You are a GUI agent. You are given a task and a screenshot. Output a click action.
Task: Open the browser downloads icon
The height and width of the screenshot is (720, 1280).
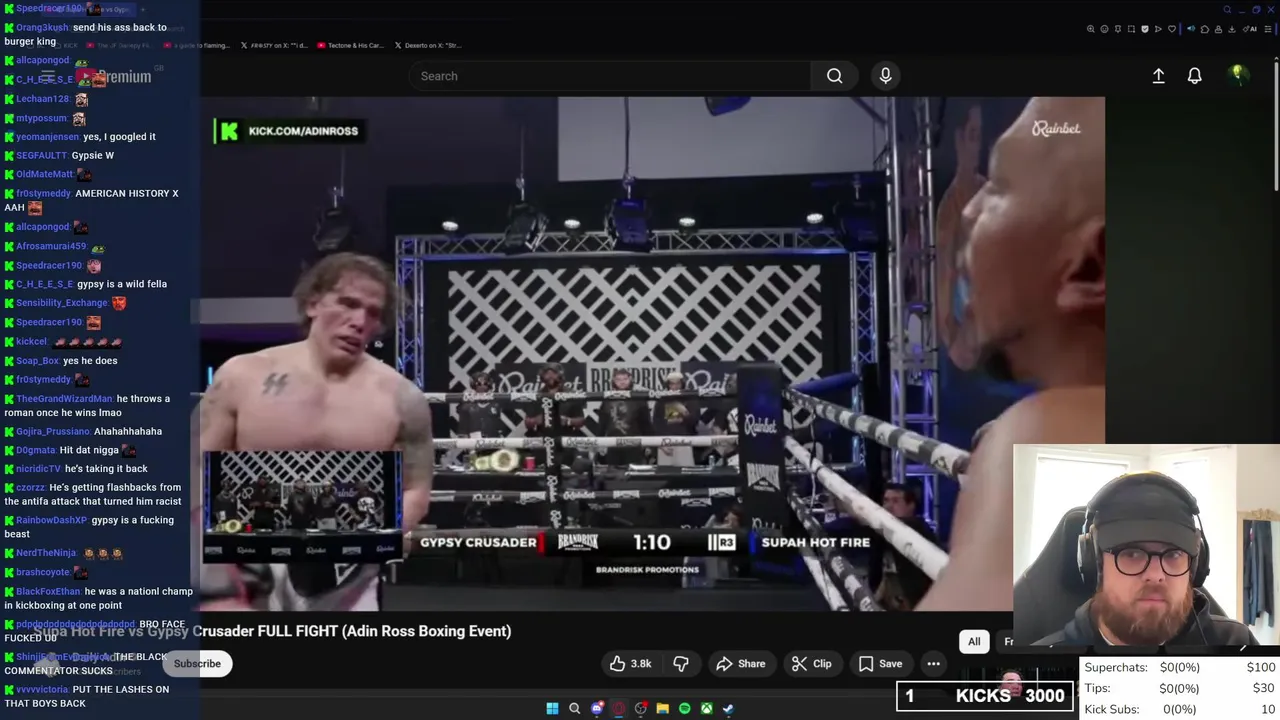click(x=1231, y=29)
